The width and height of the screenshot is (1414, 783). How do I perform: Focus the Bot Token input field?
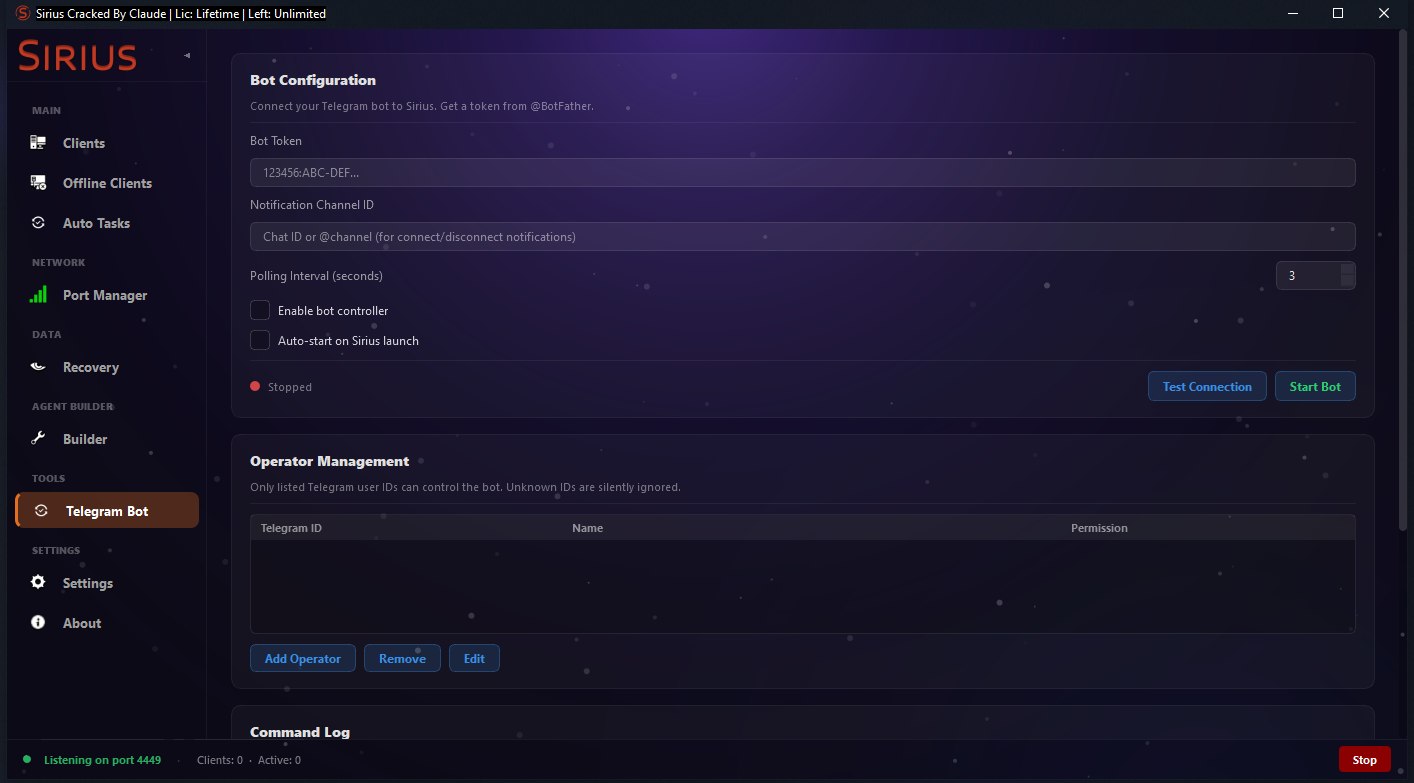(x=802, y=172)
